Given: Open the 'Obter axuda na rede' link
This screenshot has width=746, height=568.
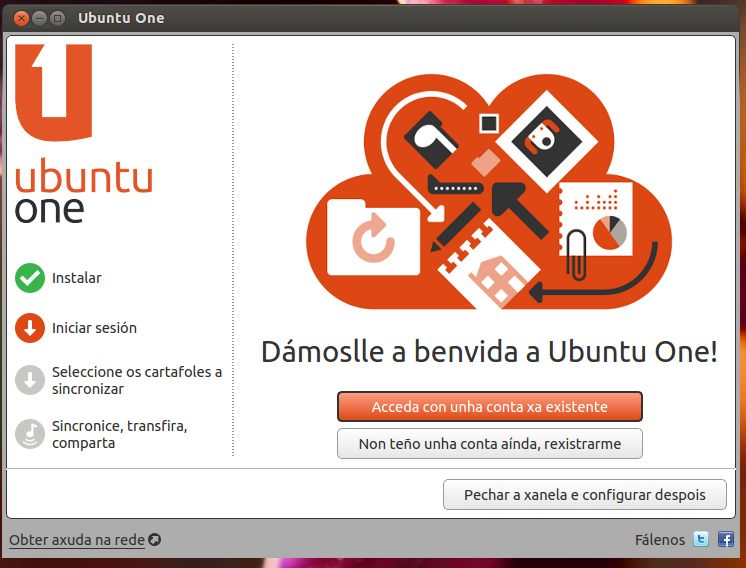Looking at the screenshot, I should (x=77, y=540).
